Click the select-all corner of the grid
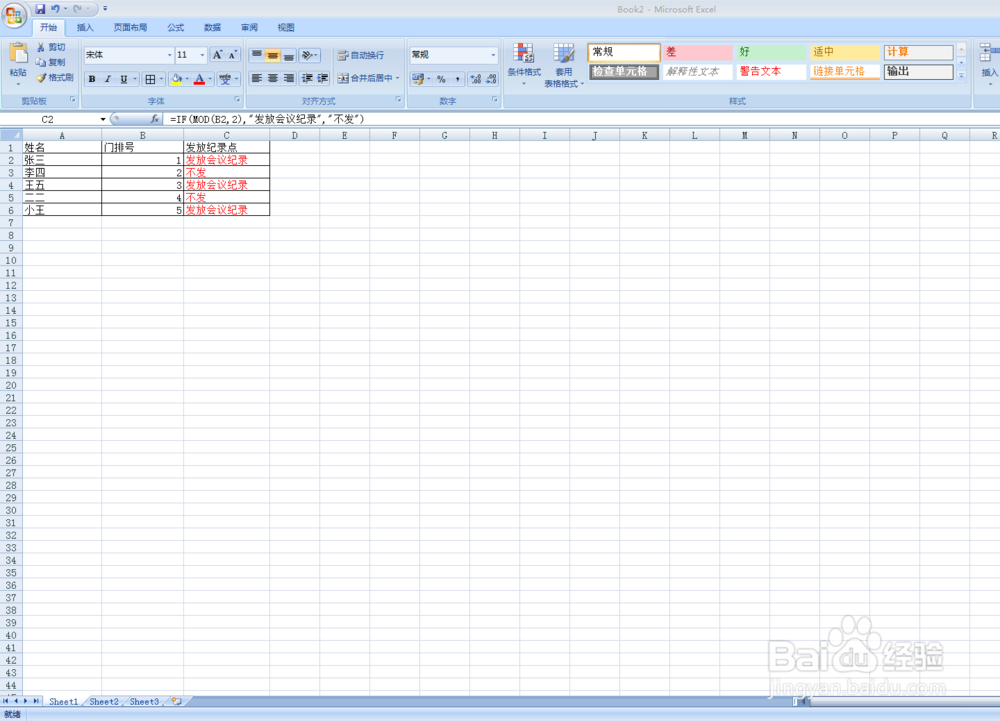This screenshot has width=1000, height=722. coord(11,135)
